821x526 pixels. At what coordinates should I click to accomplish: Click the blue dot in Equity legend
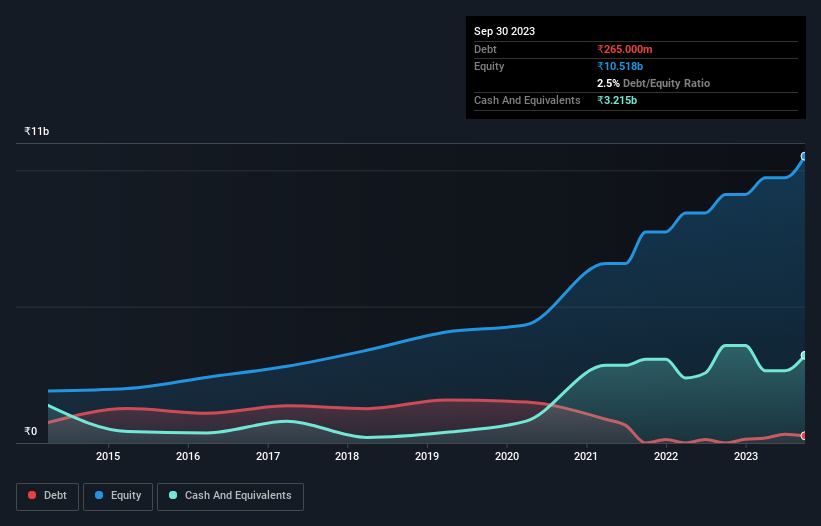click(99, 495)
